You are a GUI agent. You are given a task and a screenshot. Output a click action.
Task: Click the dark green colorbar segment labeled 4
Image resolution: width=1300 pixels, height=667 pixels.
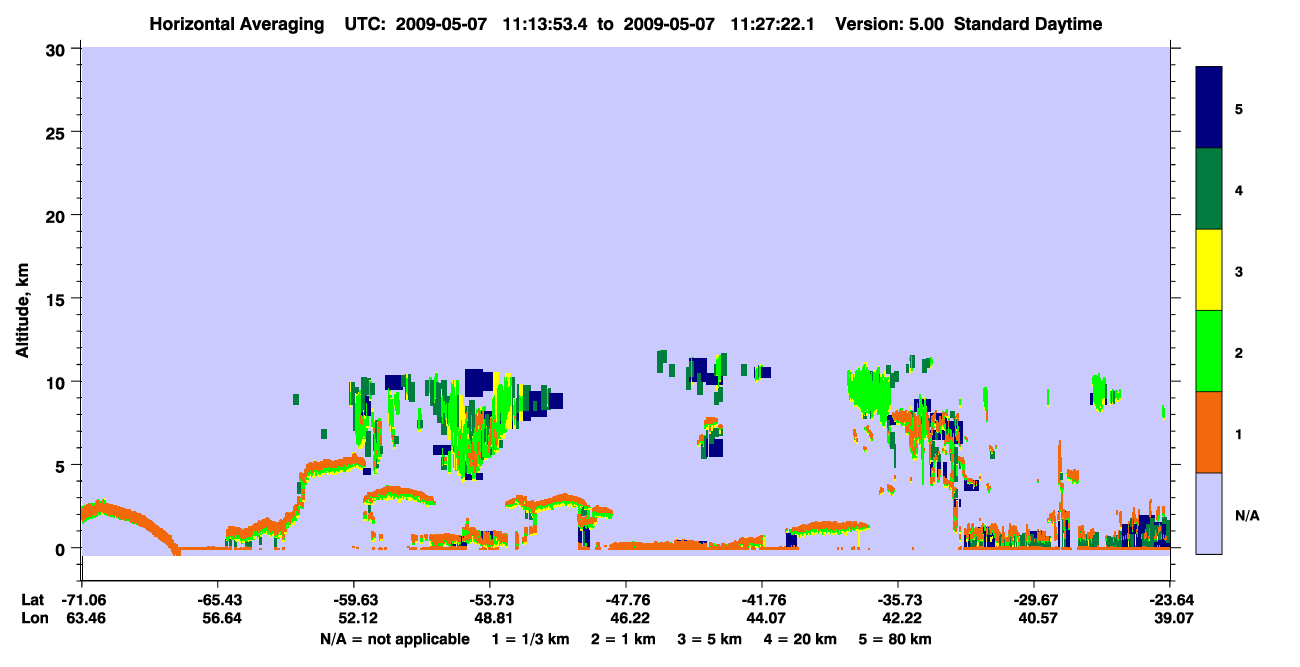point(1209,189)
